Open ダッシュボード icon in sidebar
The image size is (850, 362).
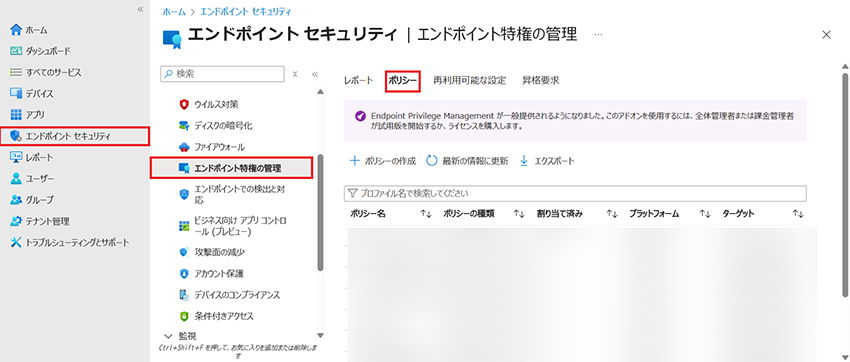16,51
